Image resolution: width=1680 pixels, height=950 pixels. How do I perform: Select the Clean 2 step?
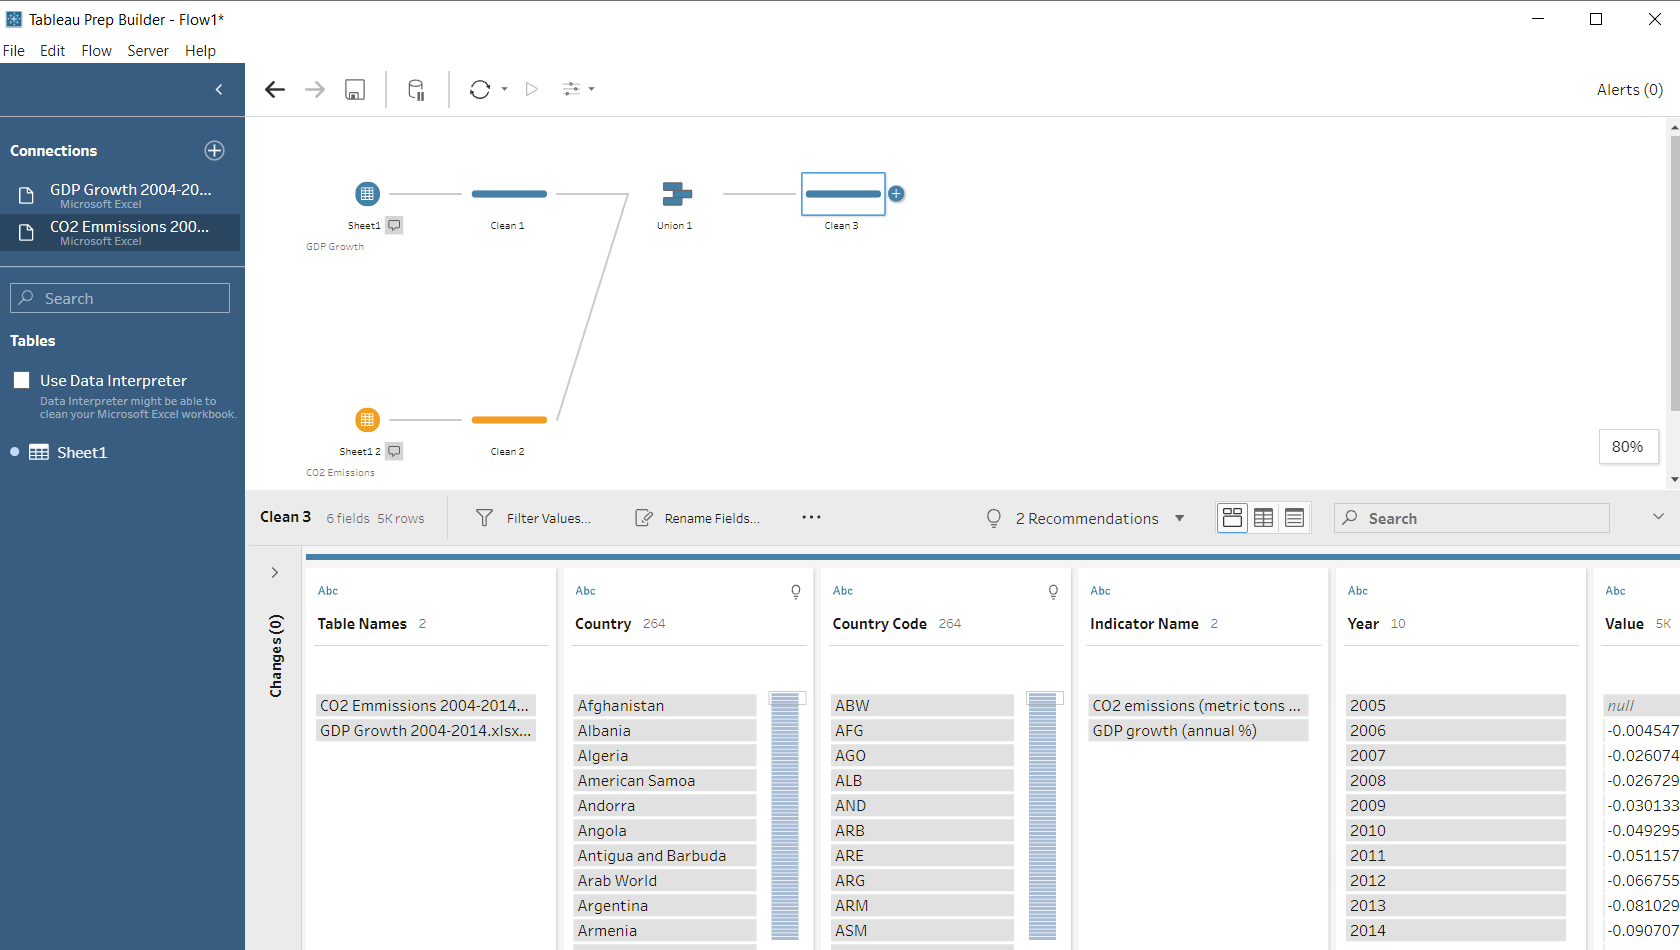[x=509, y=420]
